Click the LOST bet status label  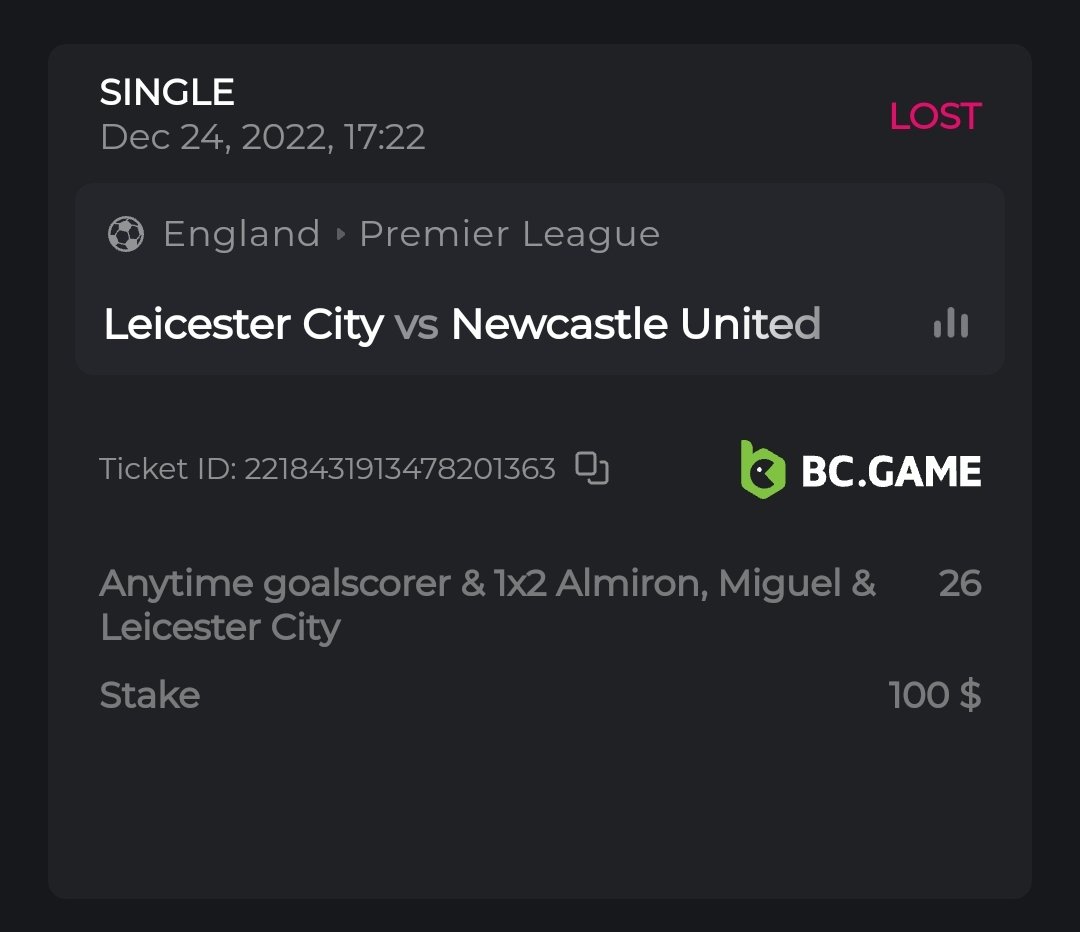935,117
